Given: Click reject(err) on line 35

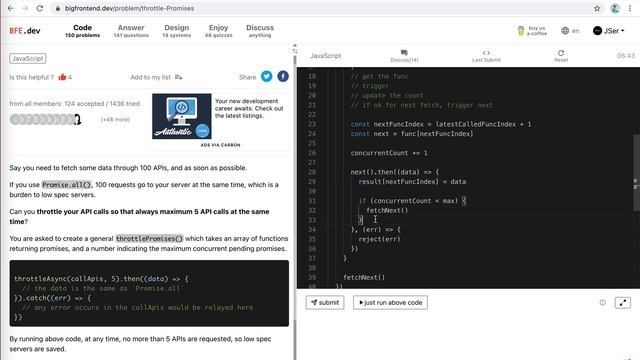Looking at the screenshot, I should pyautogui.click(x=379, y=239).
